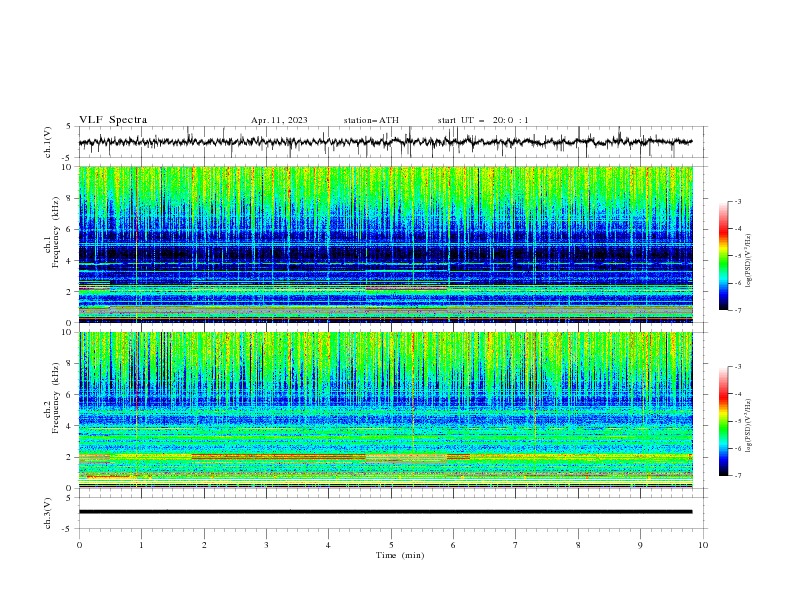The image size is (792, 612).
Task: Click the "-7" tick on the ch.2 colorbar
Action: pos(737,476)
